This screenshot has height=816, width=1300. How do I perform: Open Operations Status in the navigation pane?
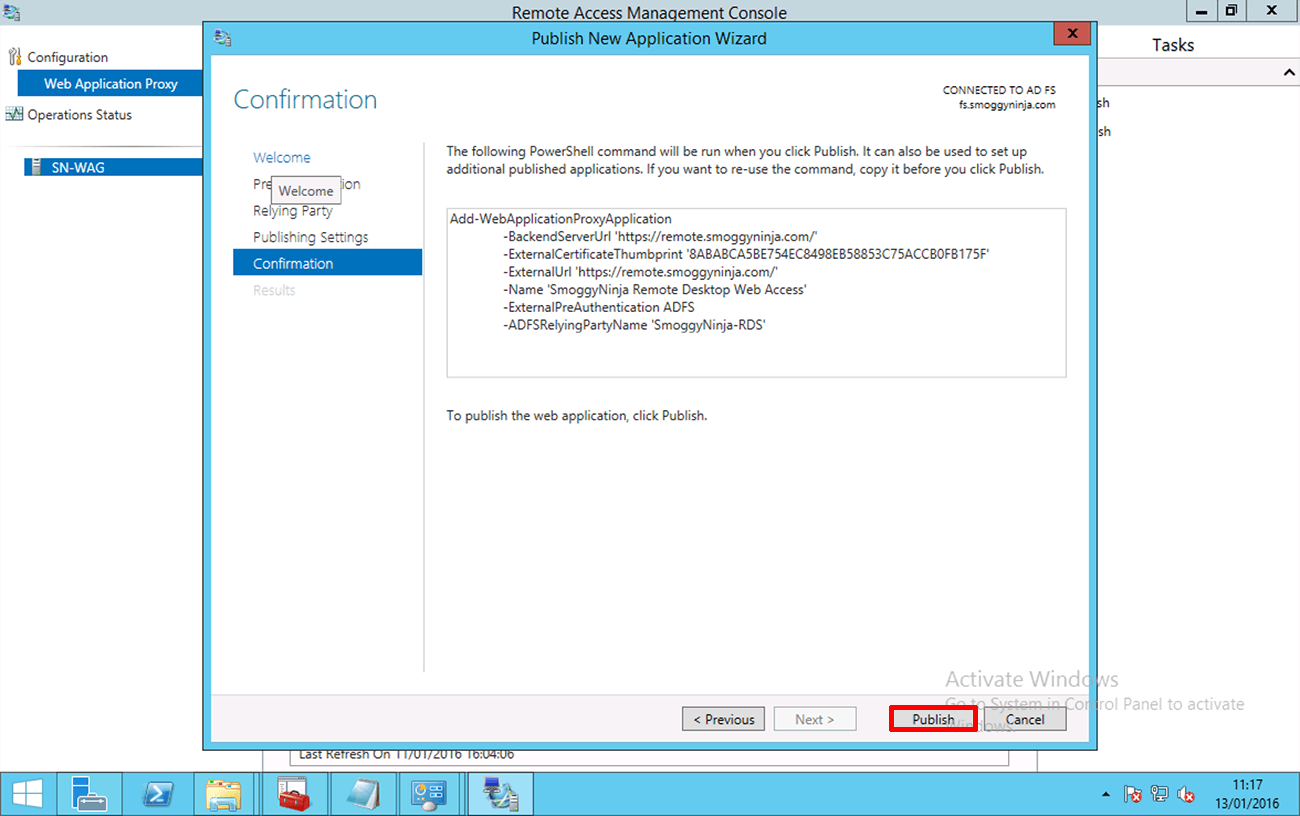point(79,115)
